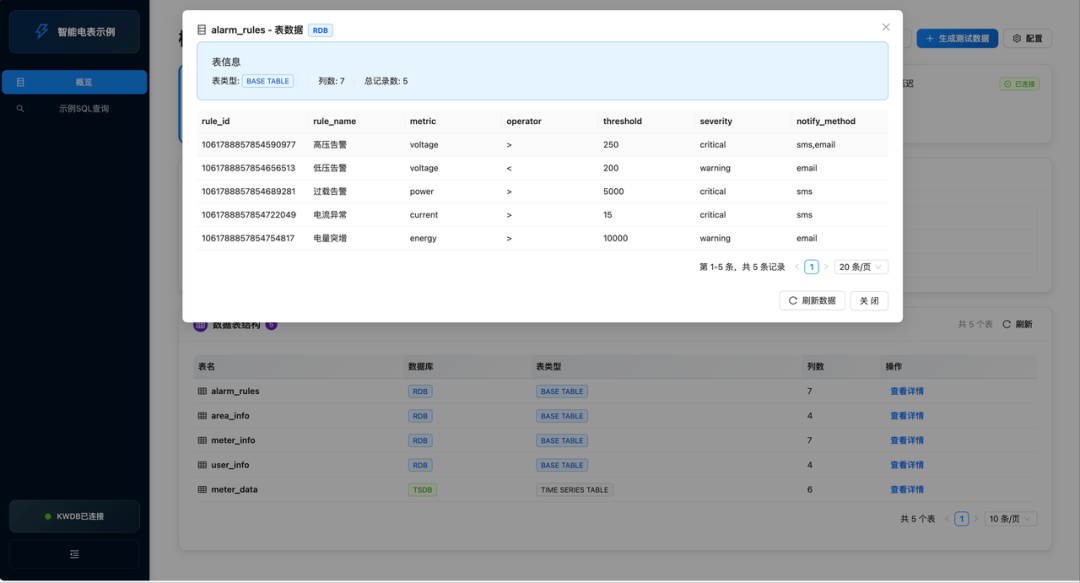Click page 1 in the dialog pagination
Screen dimensions: 1080x583
pos(811,266)
